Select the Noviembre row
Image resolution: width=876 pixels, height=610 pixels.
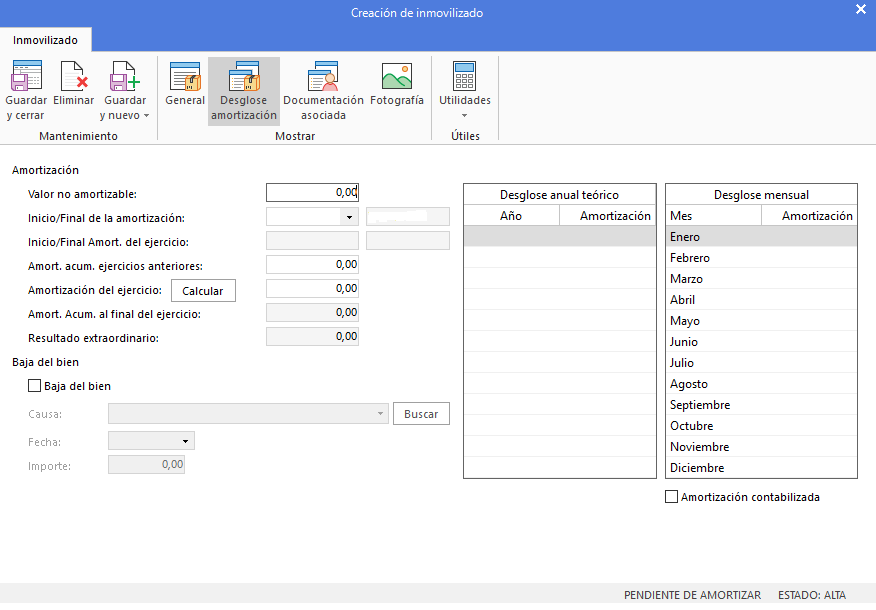761,447
